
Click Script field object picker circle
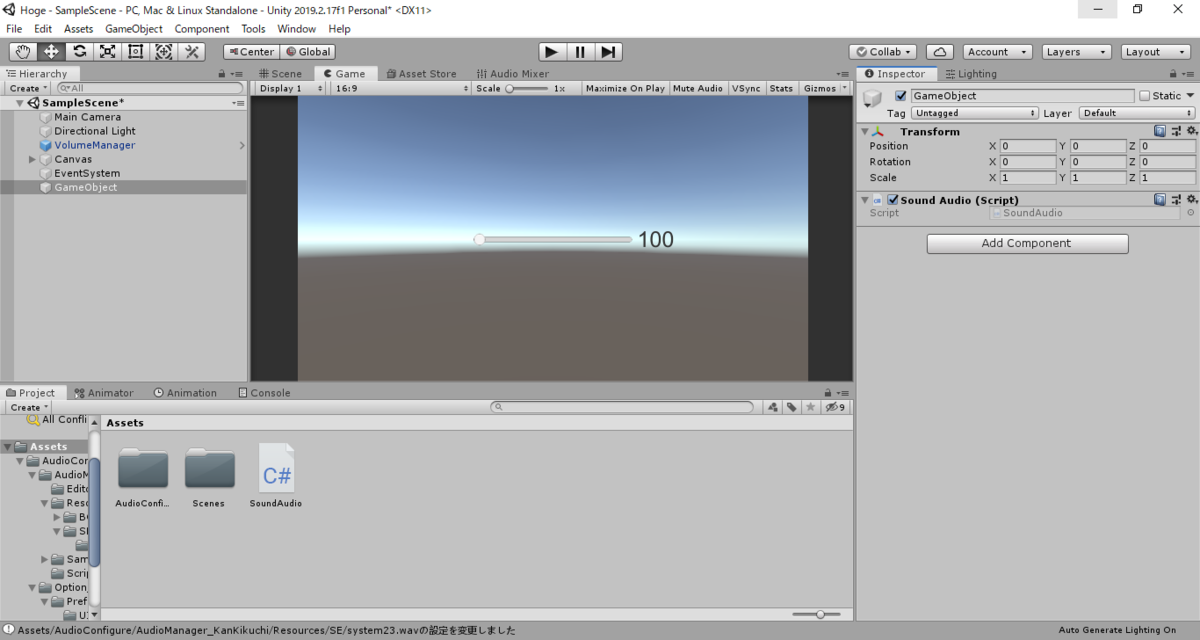[x=1190, y=213]
